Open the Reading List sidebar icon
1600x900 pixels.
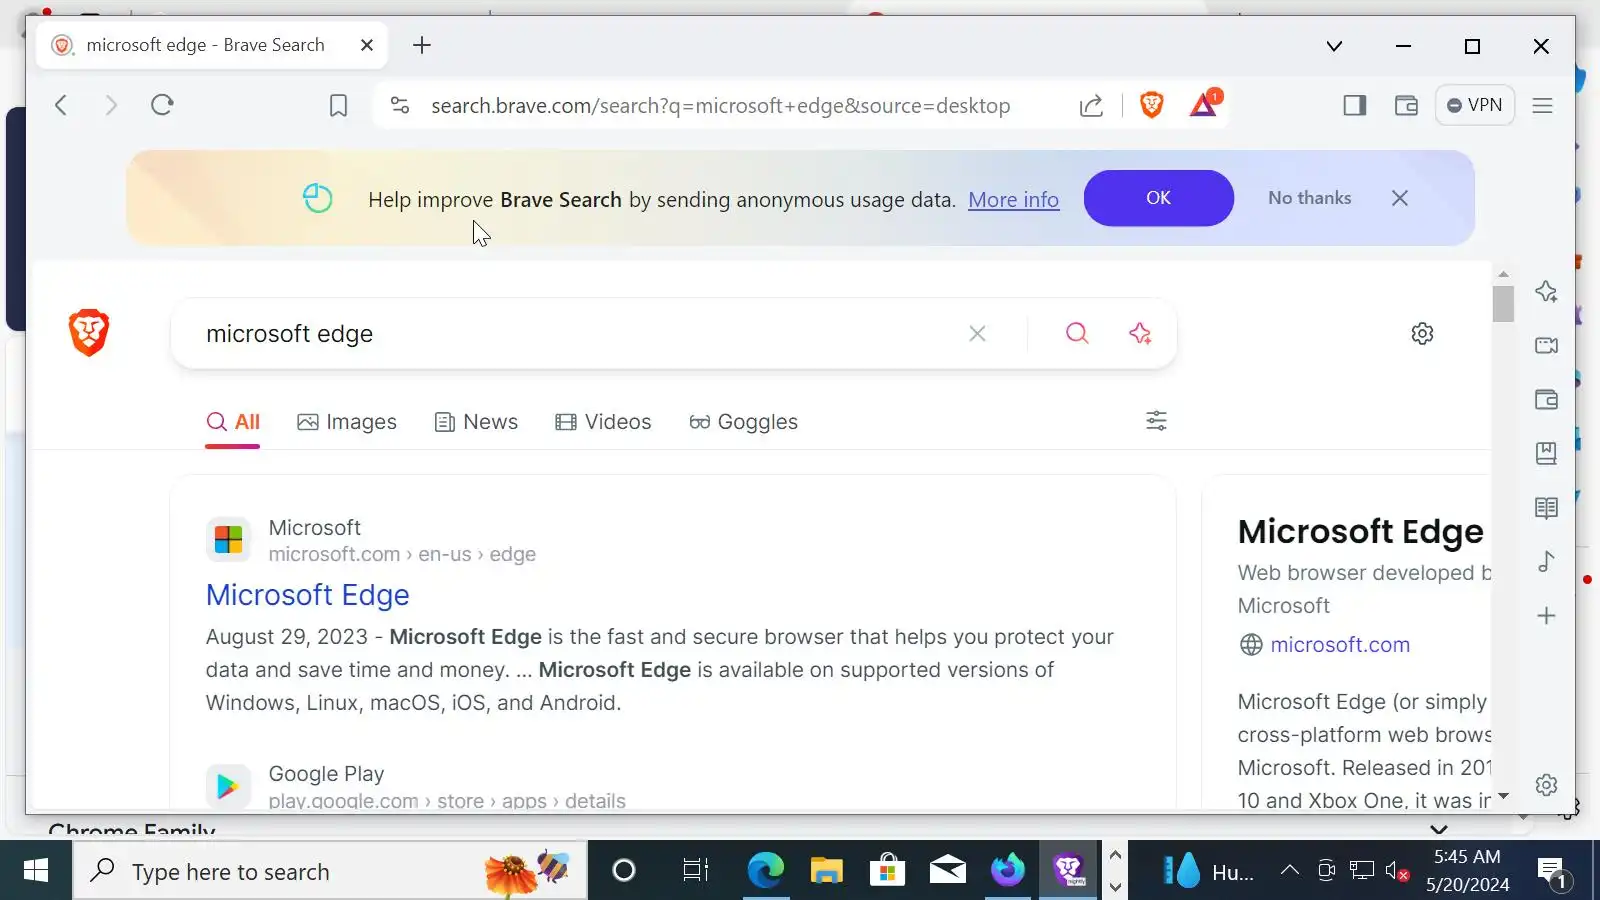[1546, 508]
